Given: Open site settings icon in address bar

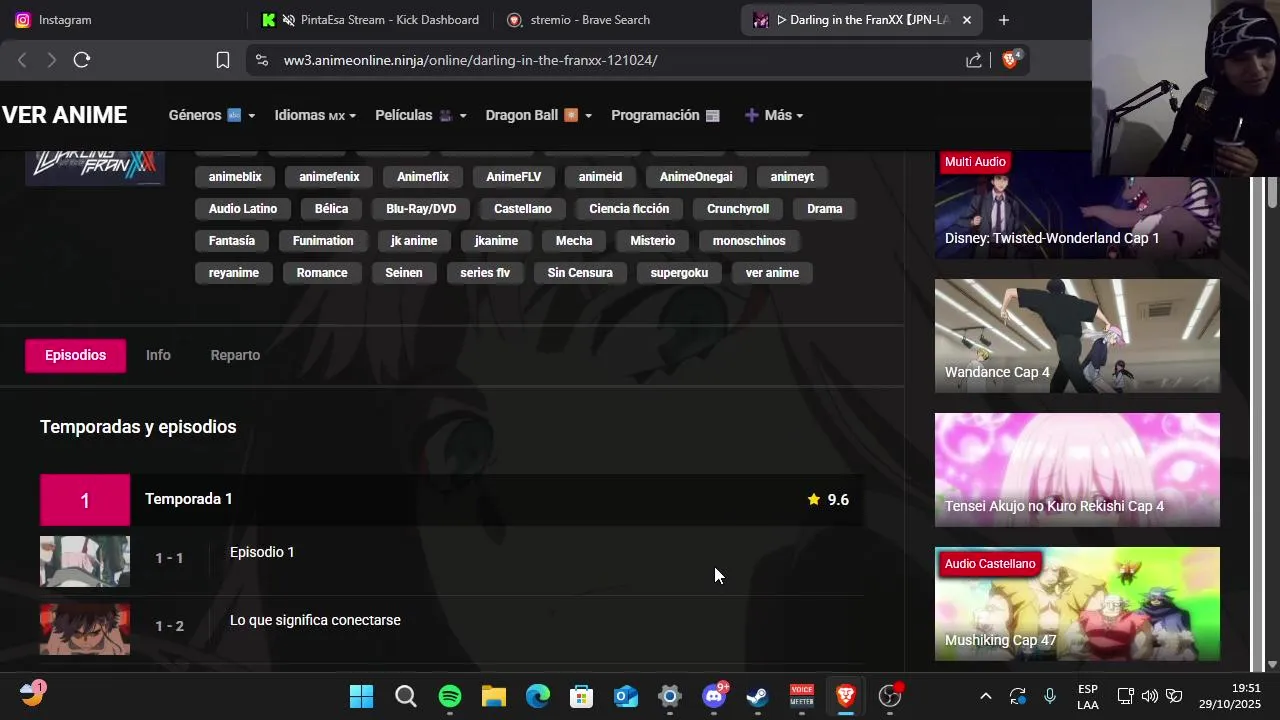Looking at the screenshot, I should pyautogui.click(x=262, y=60).
